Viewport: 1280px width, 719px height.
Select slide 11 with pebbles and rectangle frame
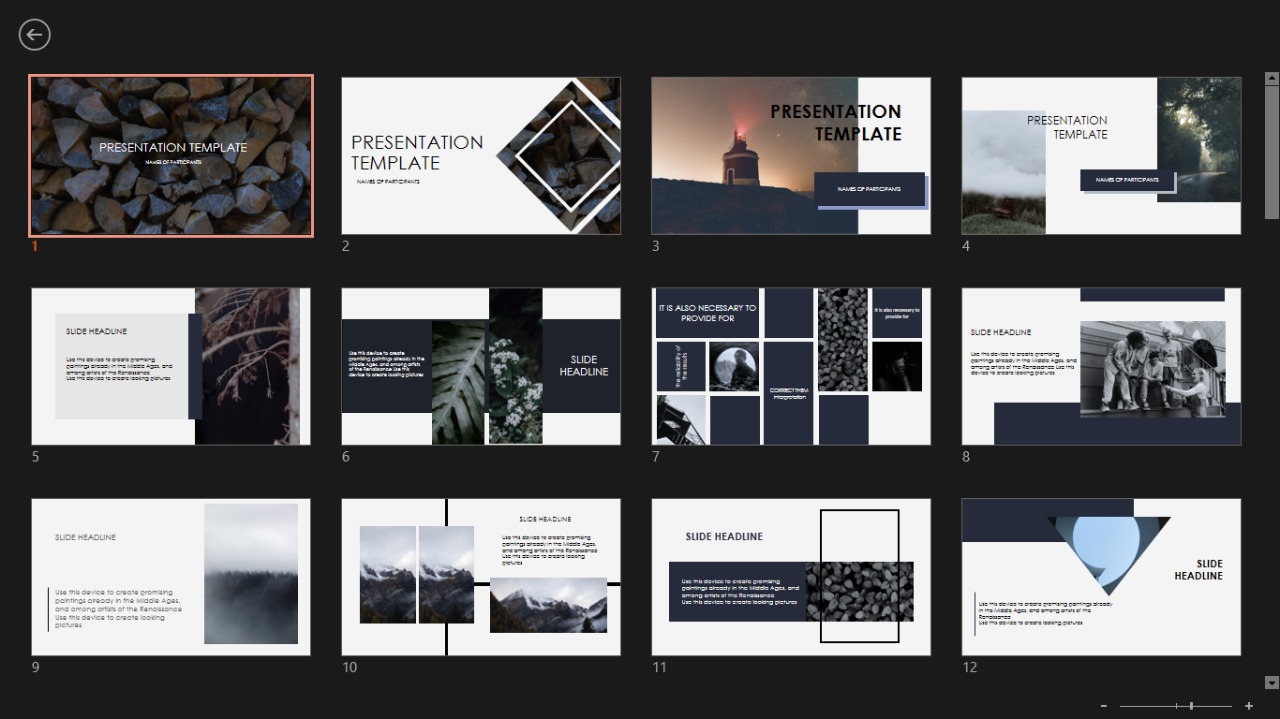791,577
